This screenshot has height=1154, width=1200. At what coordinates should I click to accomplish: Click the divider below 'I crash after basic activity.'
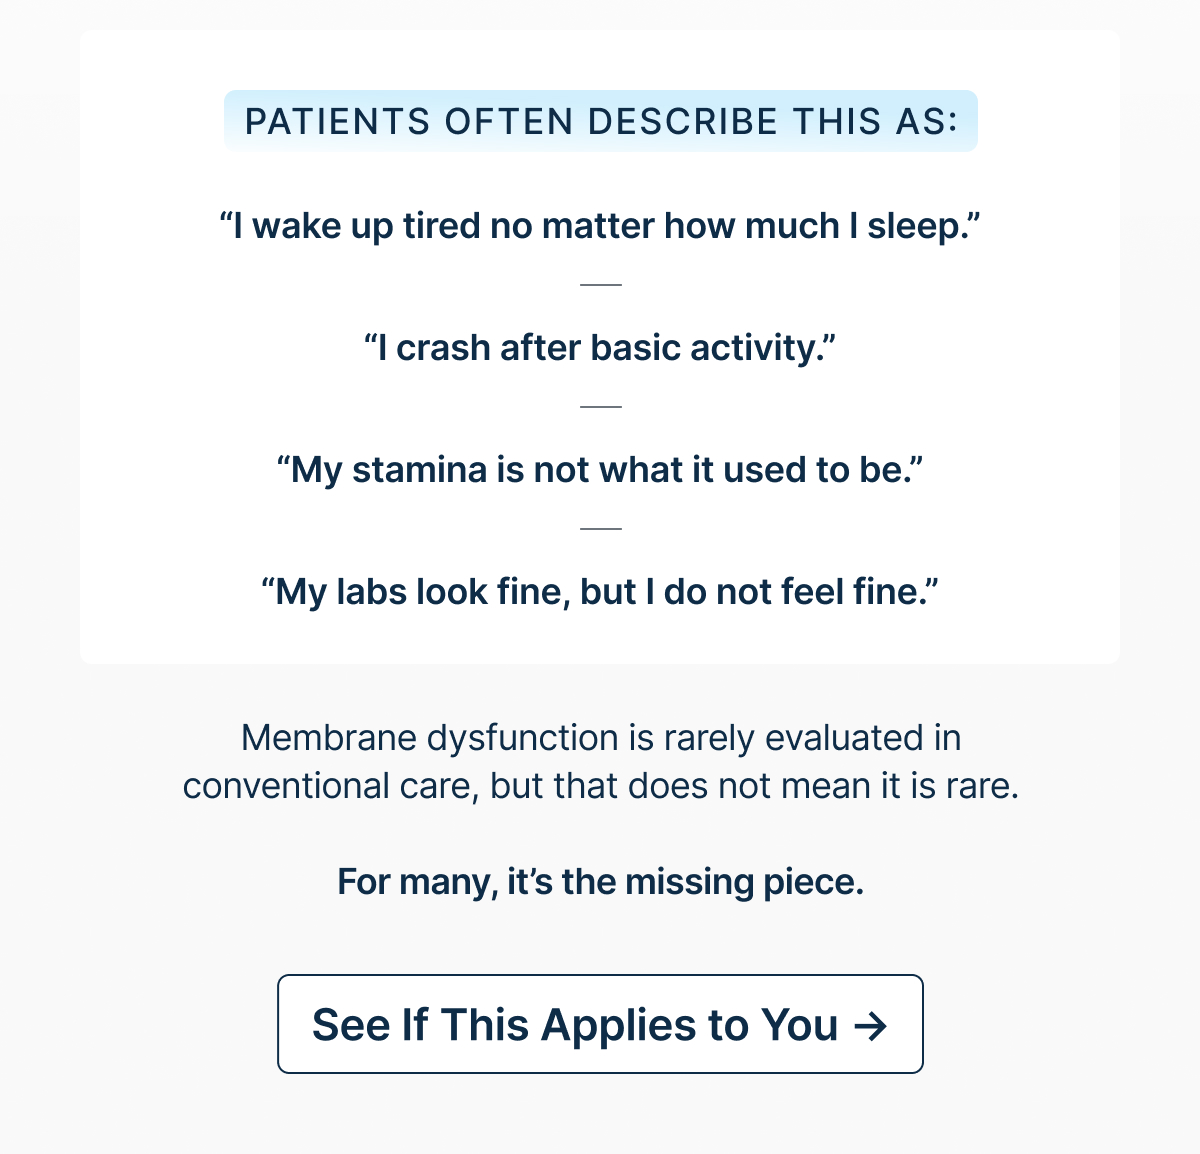tap(600, 407)
